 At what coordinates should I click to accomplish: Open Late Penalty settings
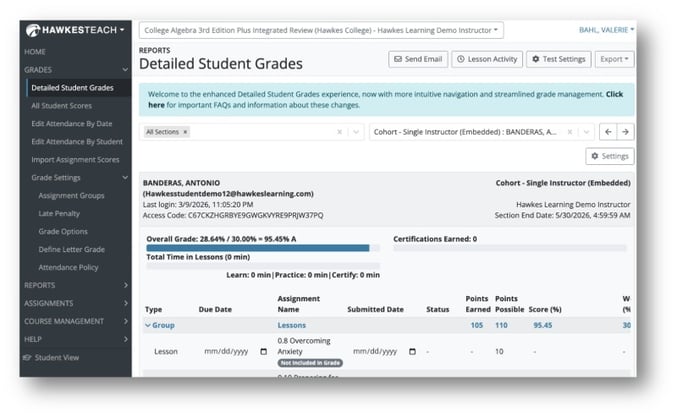click(59, 214)
